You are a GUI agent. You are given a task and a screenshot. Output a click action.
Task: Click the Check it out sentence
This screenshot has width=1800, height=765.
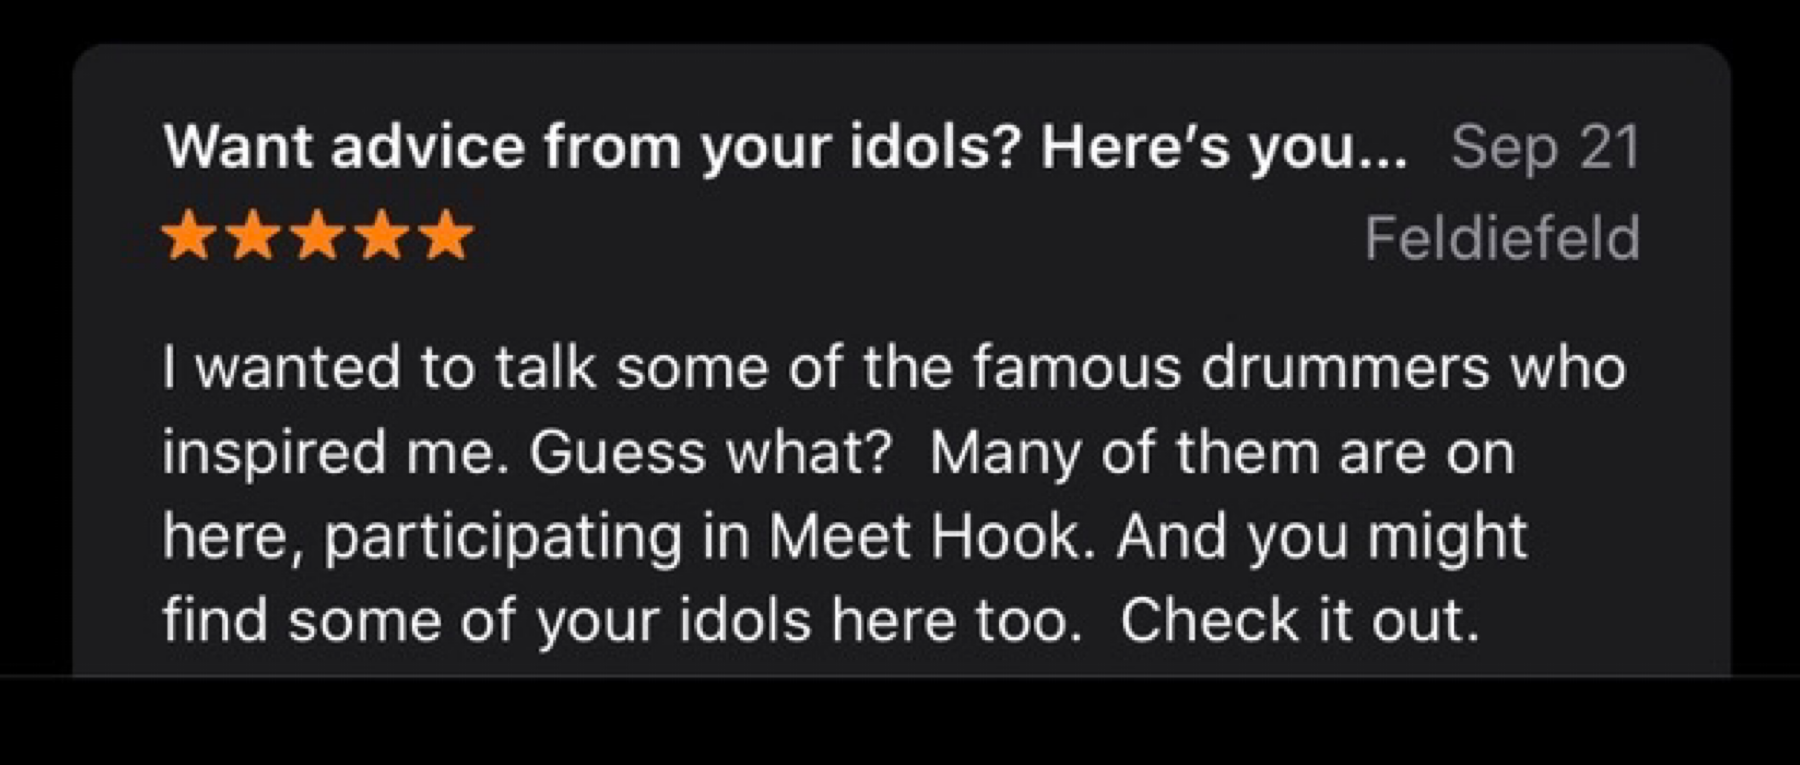pos(1299,620)
